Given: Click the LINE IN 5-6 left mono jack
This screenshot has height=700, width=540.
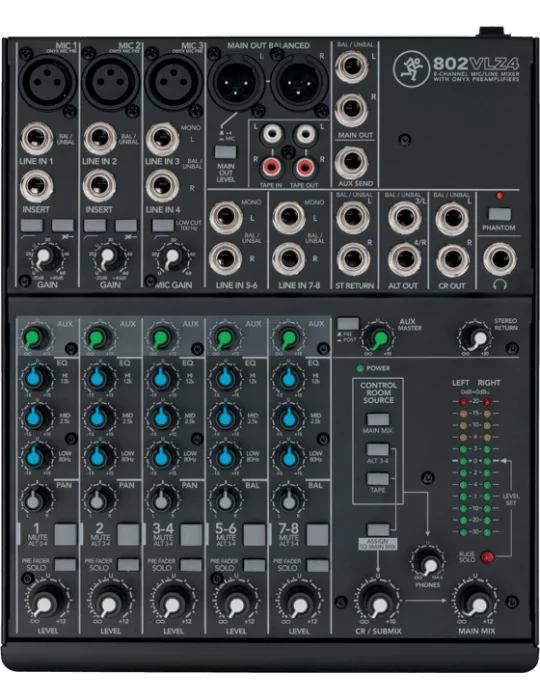Looking at the screenshot, I should (x=226, y=217).
